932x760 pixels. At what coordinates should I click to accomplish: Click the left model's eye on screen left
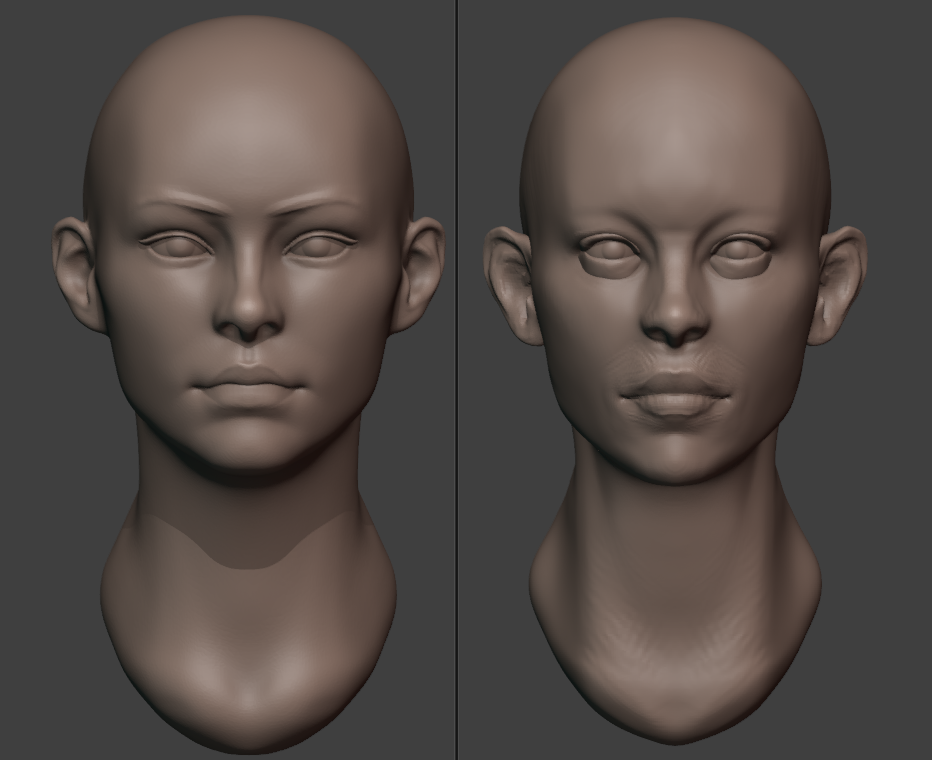[176, 245]
